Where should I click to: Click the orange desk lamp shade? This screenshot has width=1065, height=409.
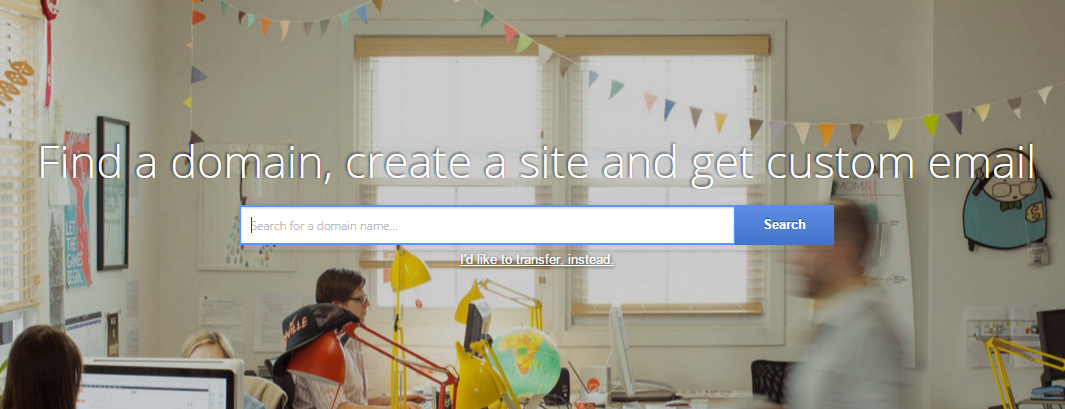pos(314,355)
